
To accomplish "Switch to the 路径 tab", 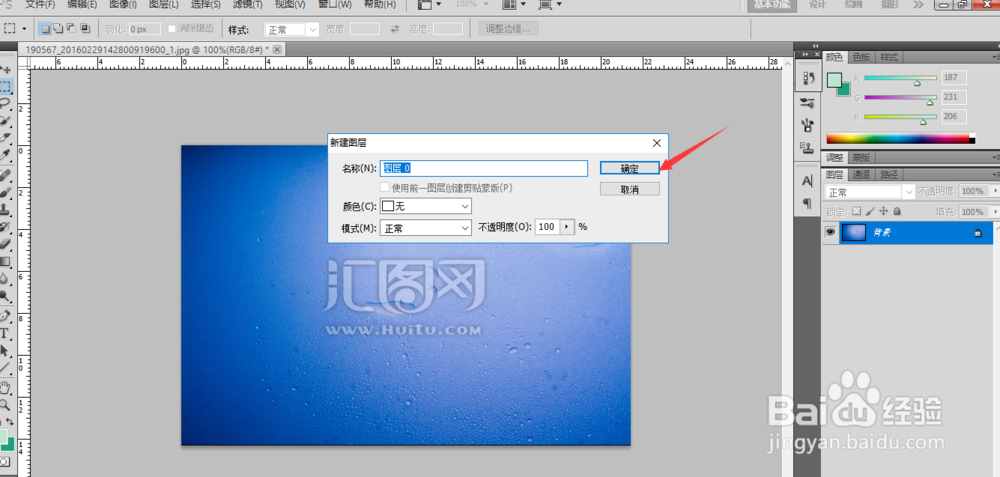I will pos(888,174).
